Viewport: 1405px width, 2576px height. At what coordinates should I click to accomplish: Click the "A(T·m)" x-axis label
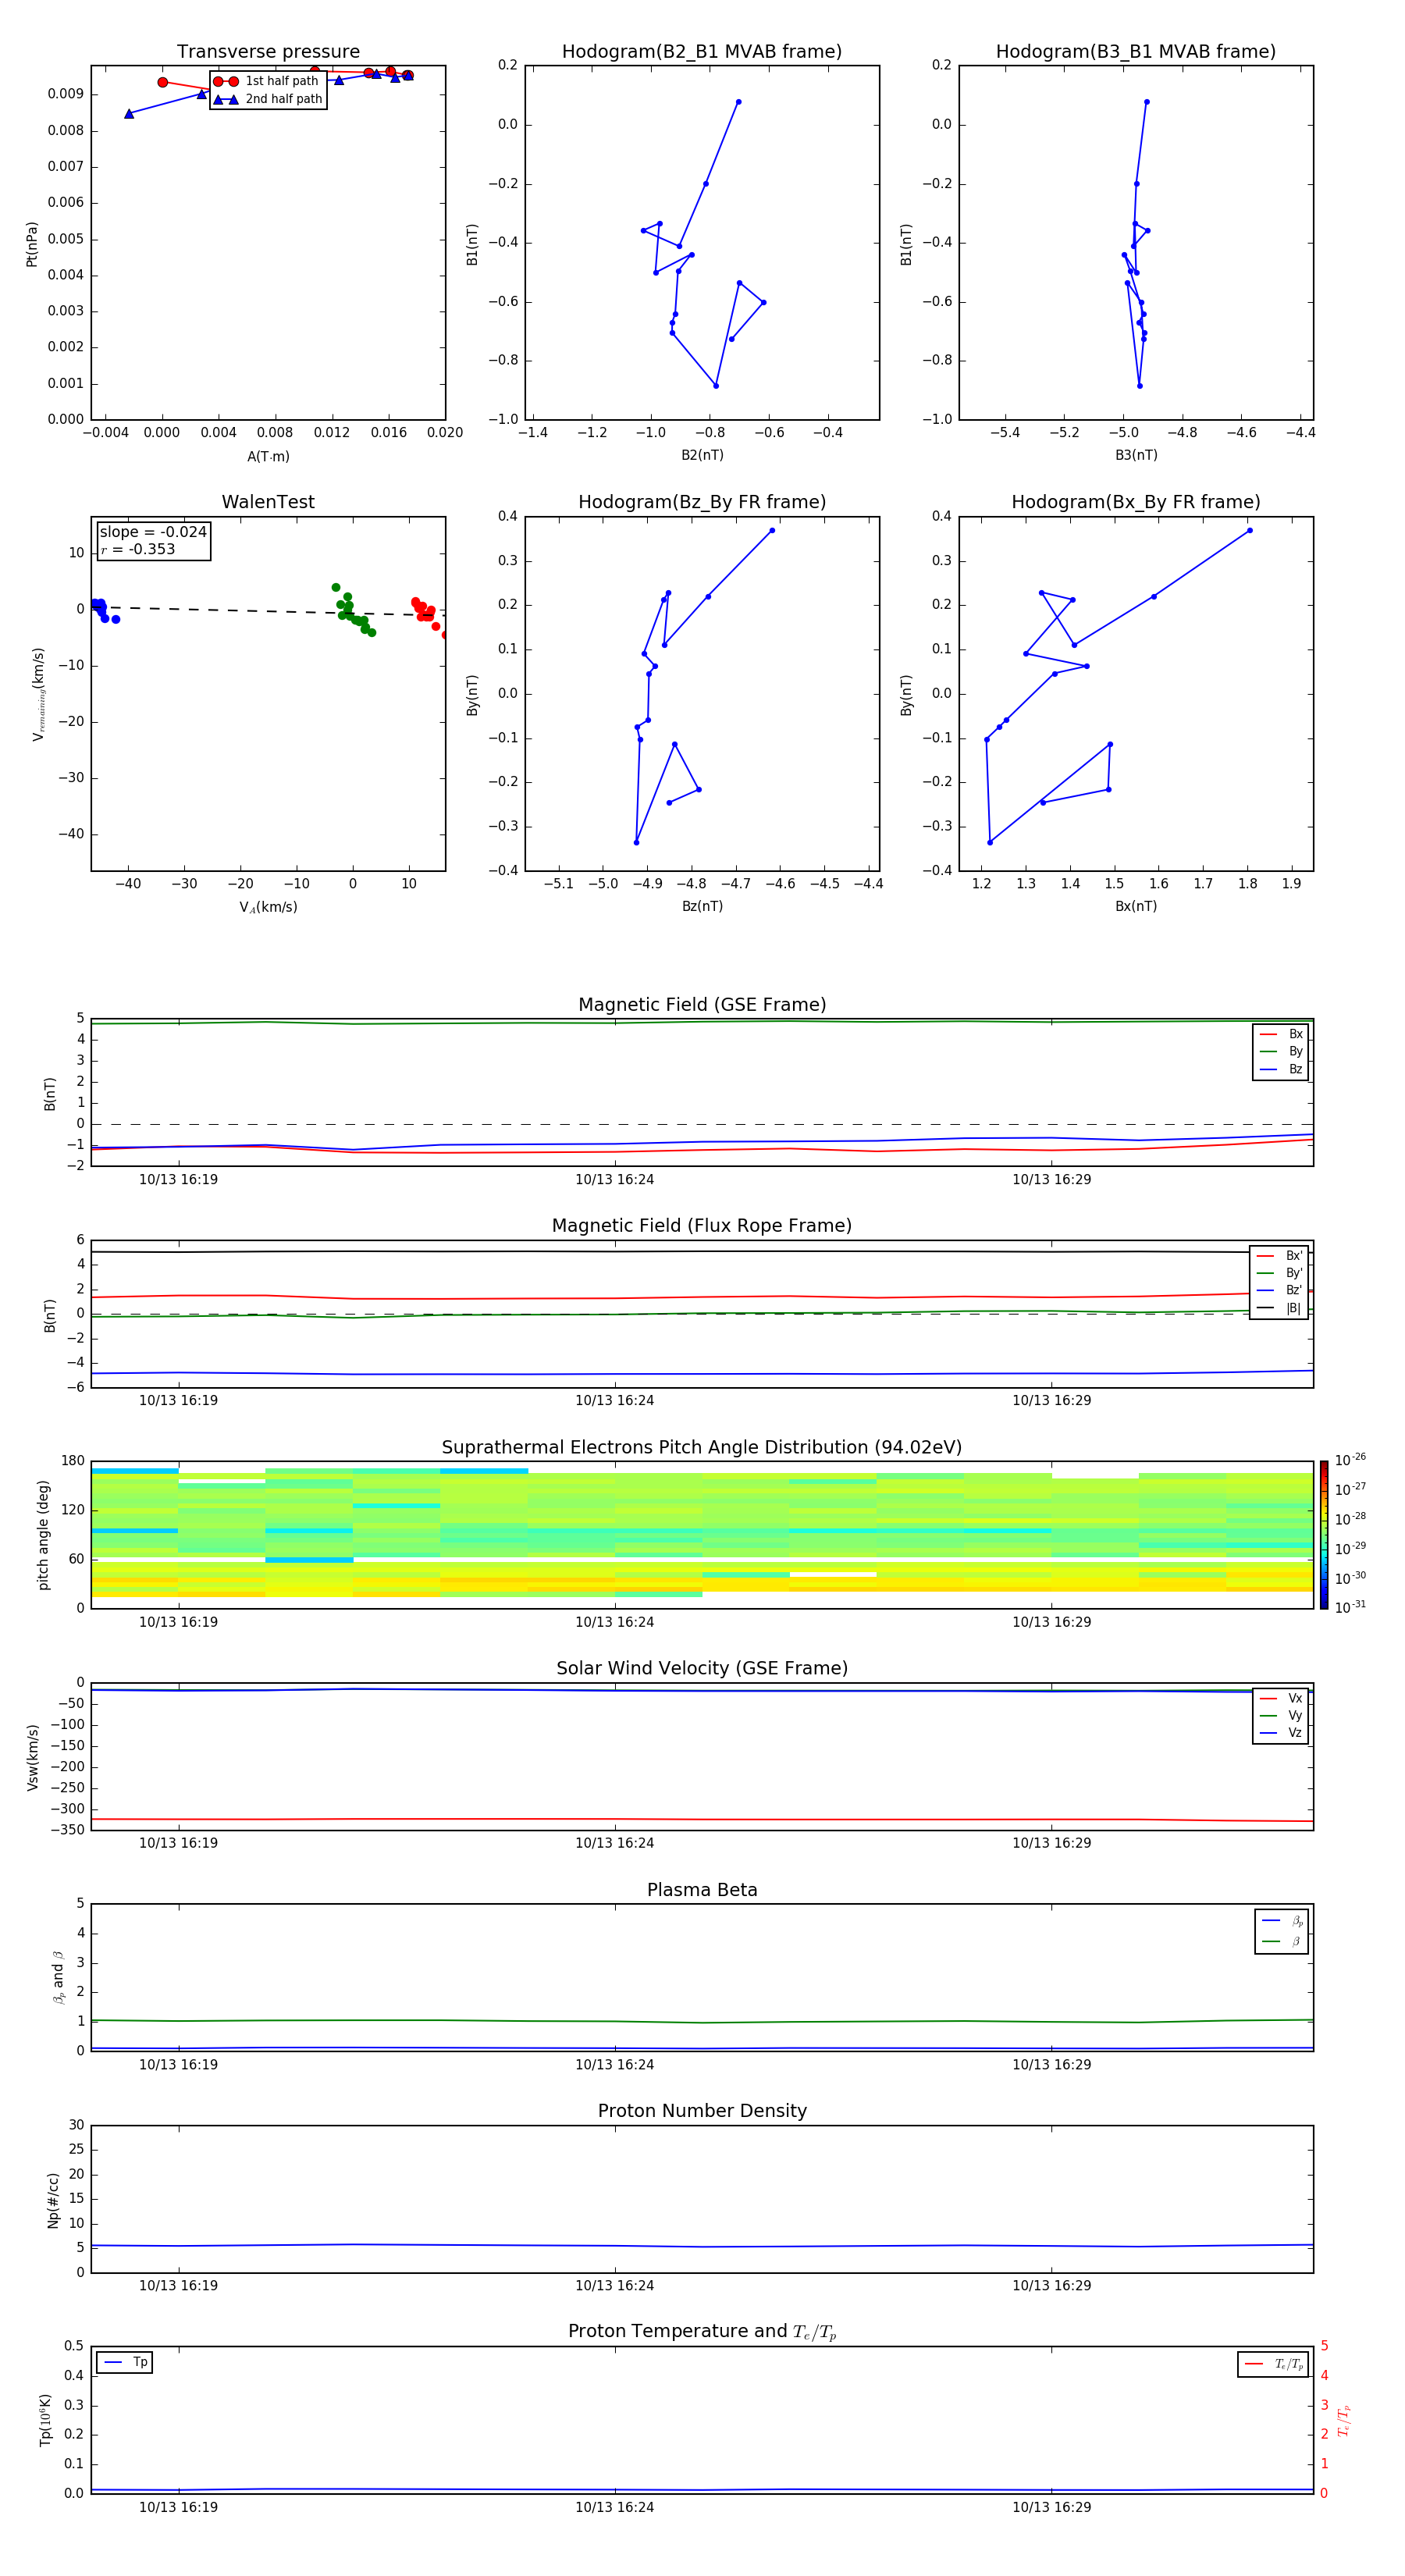268,456
